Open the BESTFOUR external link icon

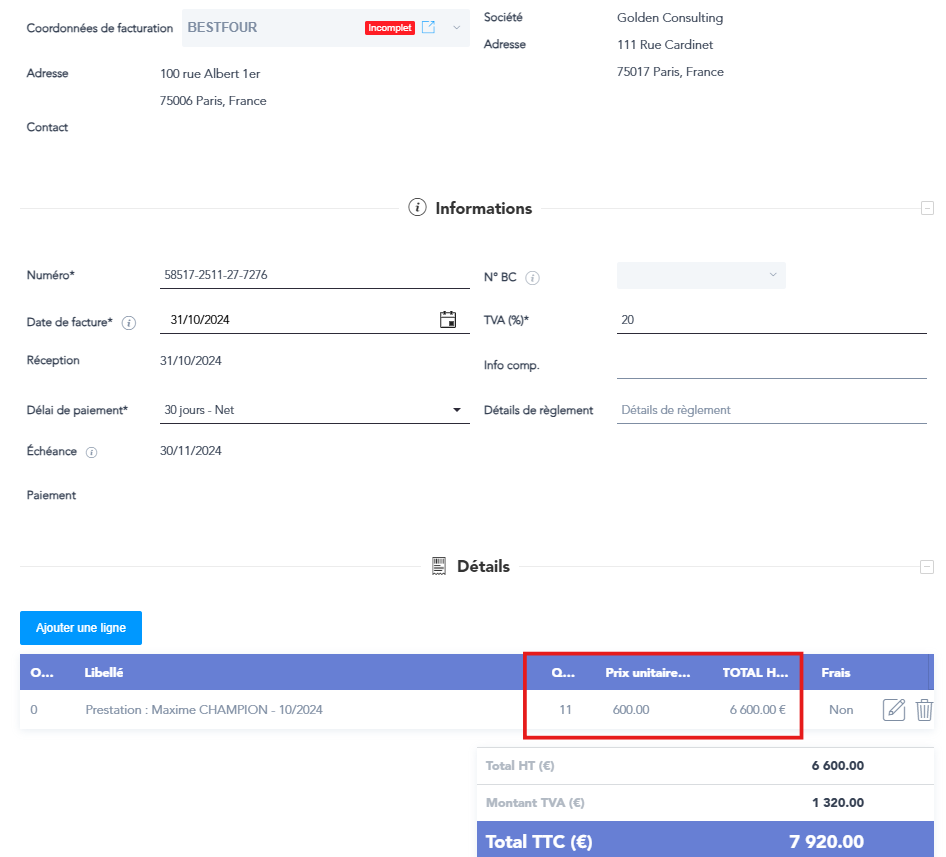[428, 27]
